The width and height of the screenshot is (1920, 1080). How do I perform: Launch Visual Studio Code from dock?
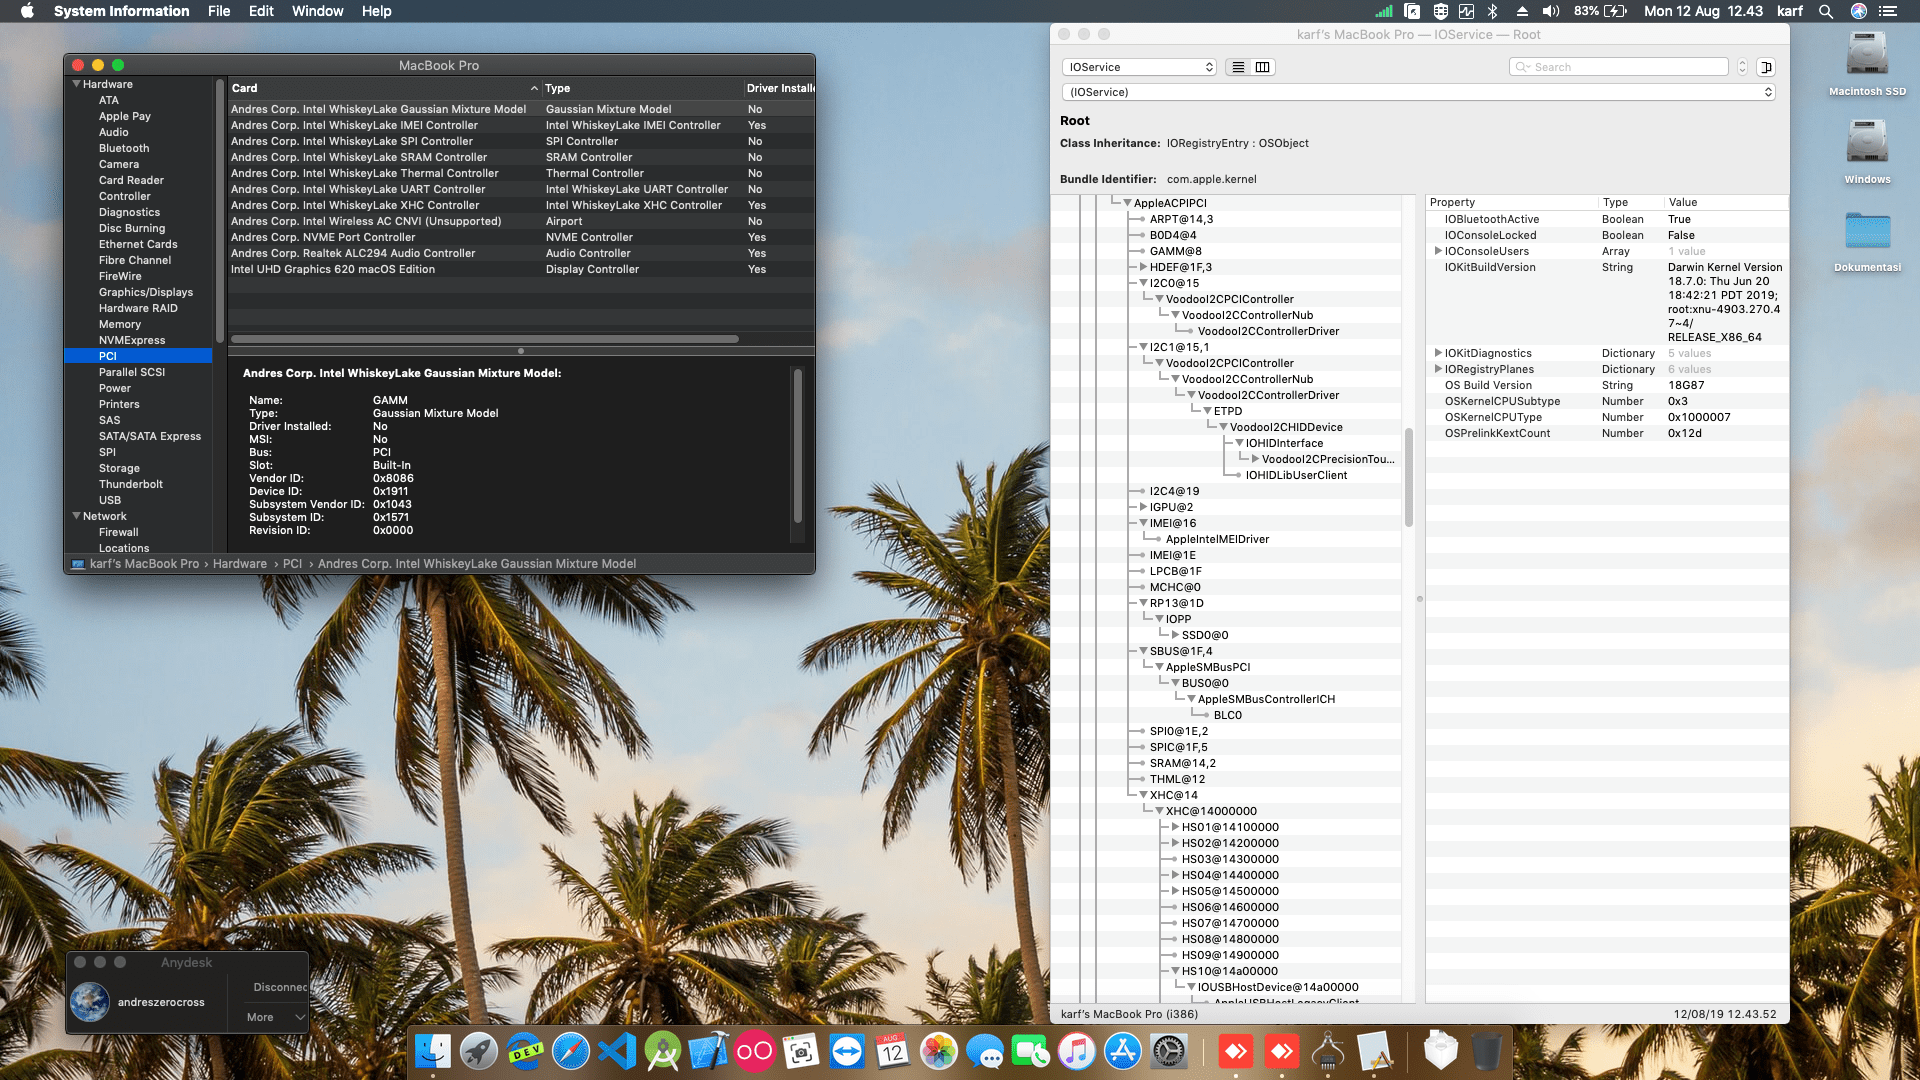617,1052
